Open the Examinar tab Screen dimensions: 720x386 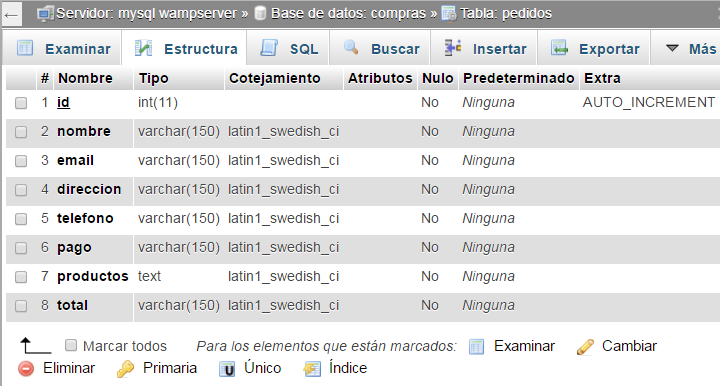(62, 49)
